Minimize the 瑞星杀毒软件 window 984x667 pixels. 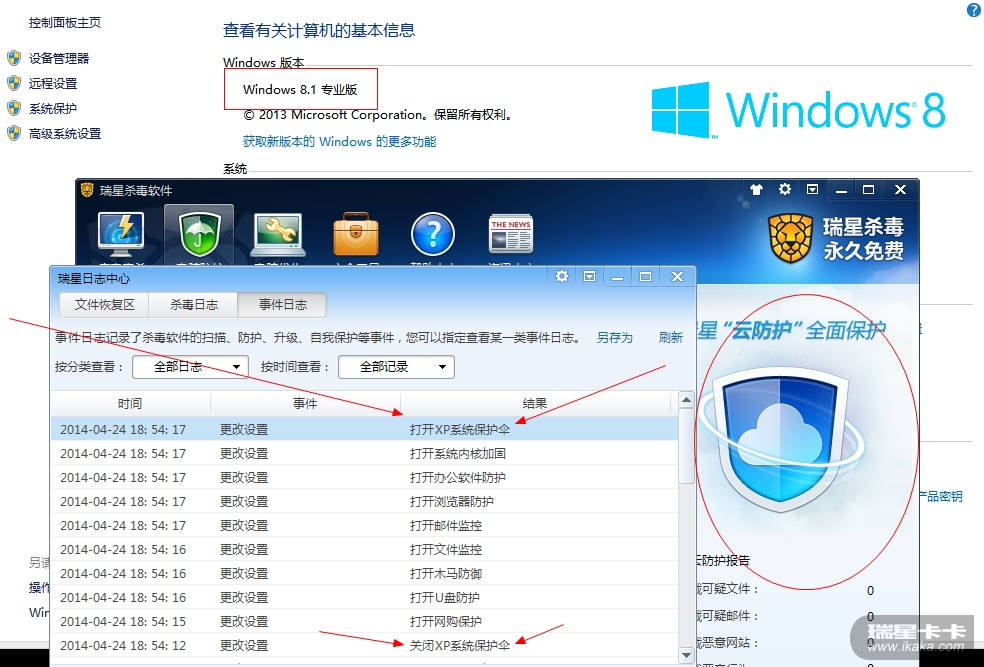coord(842,189)
